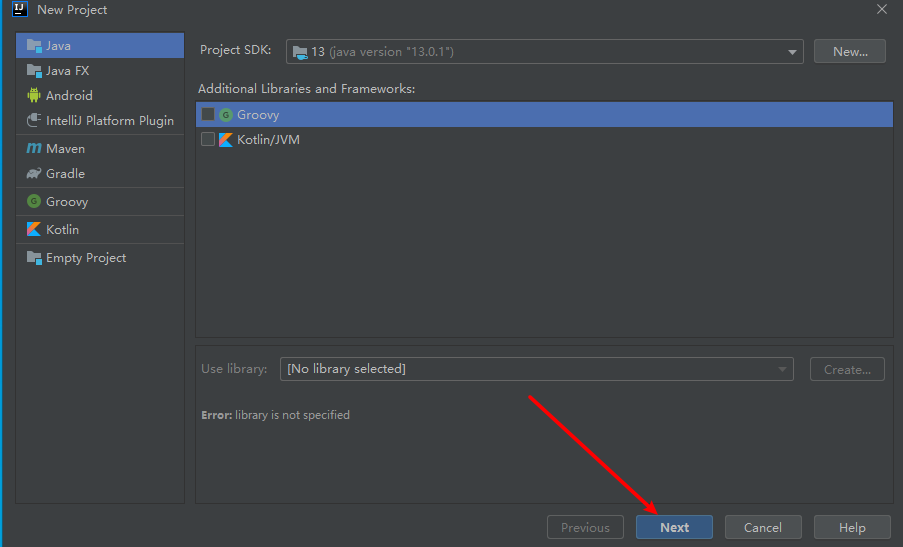Click the '13 (java version "13.0.1")' SDK field
This screenshot has height=547, width=903.
(545, 52)
